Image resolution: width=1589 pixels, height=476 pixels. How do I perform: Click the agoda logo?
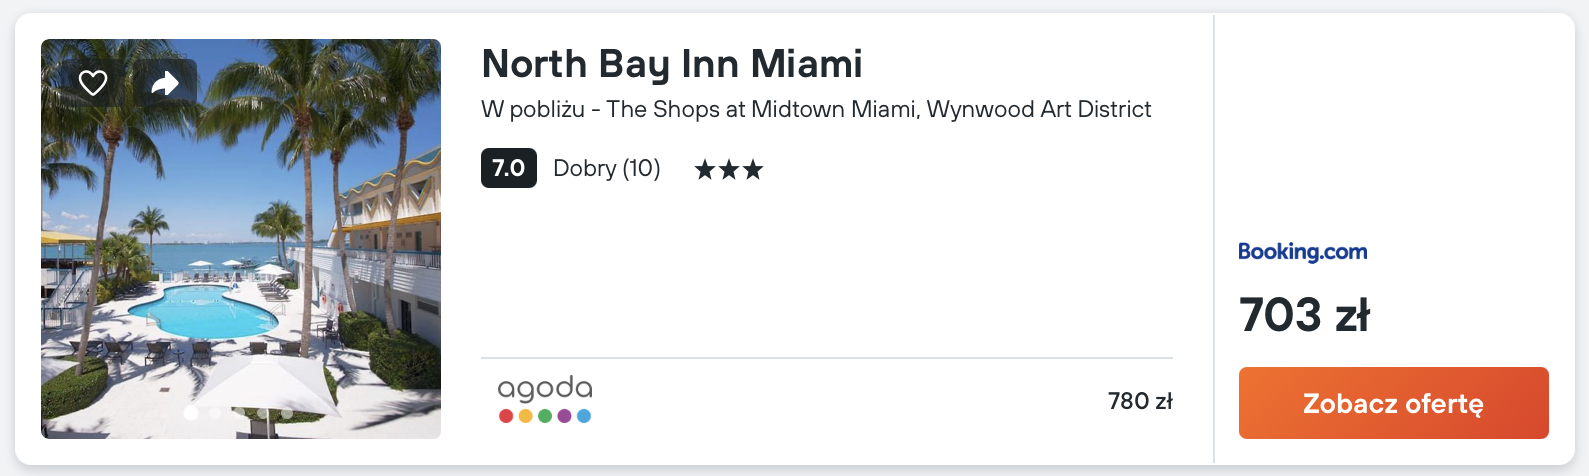[545, 399]
